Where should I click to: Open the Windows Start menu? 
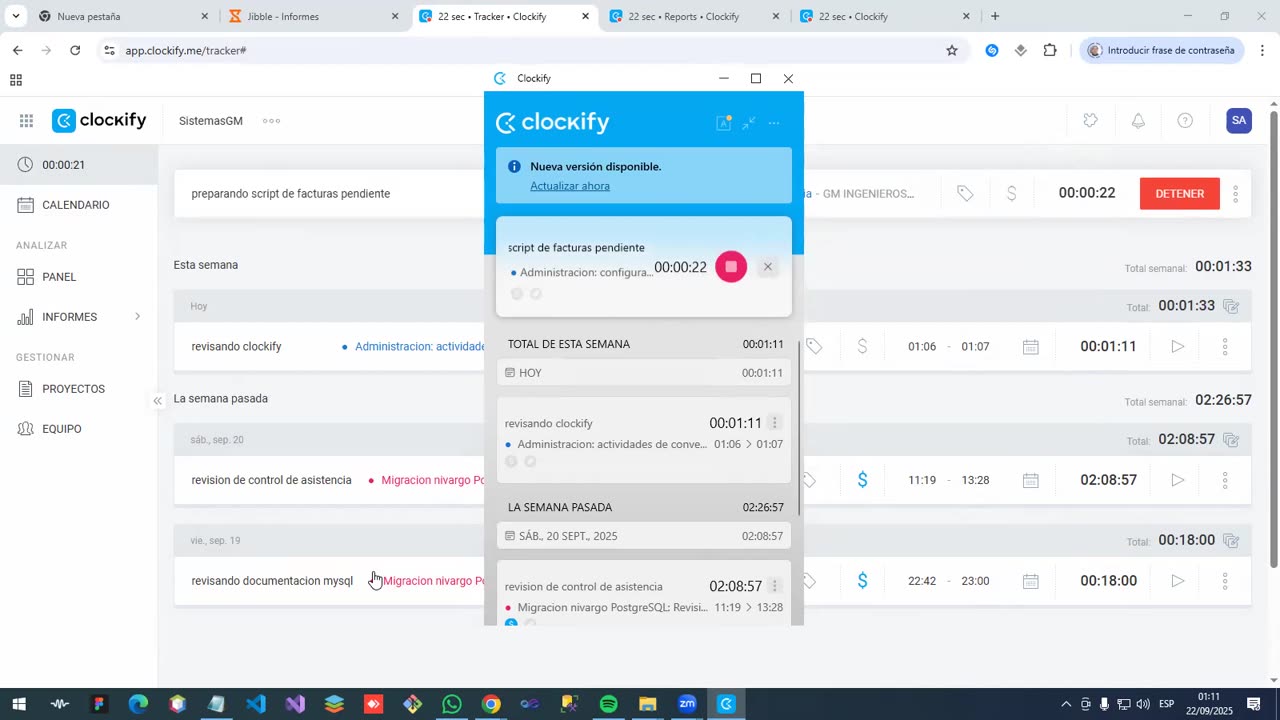coord(19,704)
